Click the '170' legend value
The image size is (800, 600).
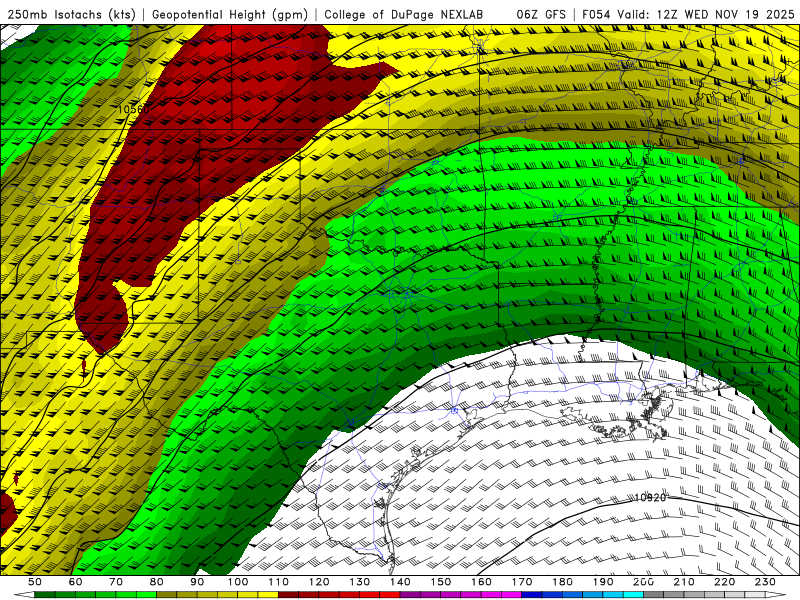522,582
